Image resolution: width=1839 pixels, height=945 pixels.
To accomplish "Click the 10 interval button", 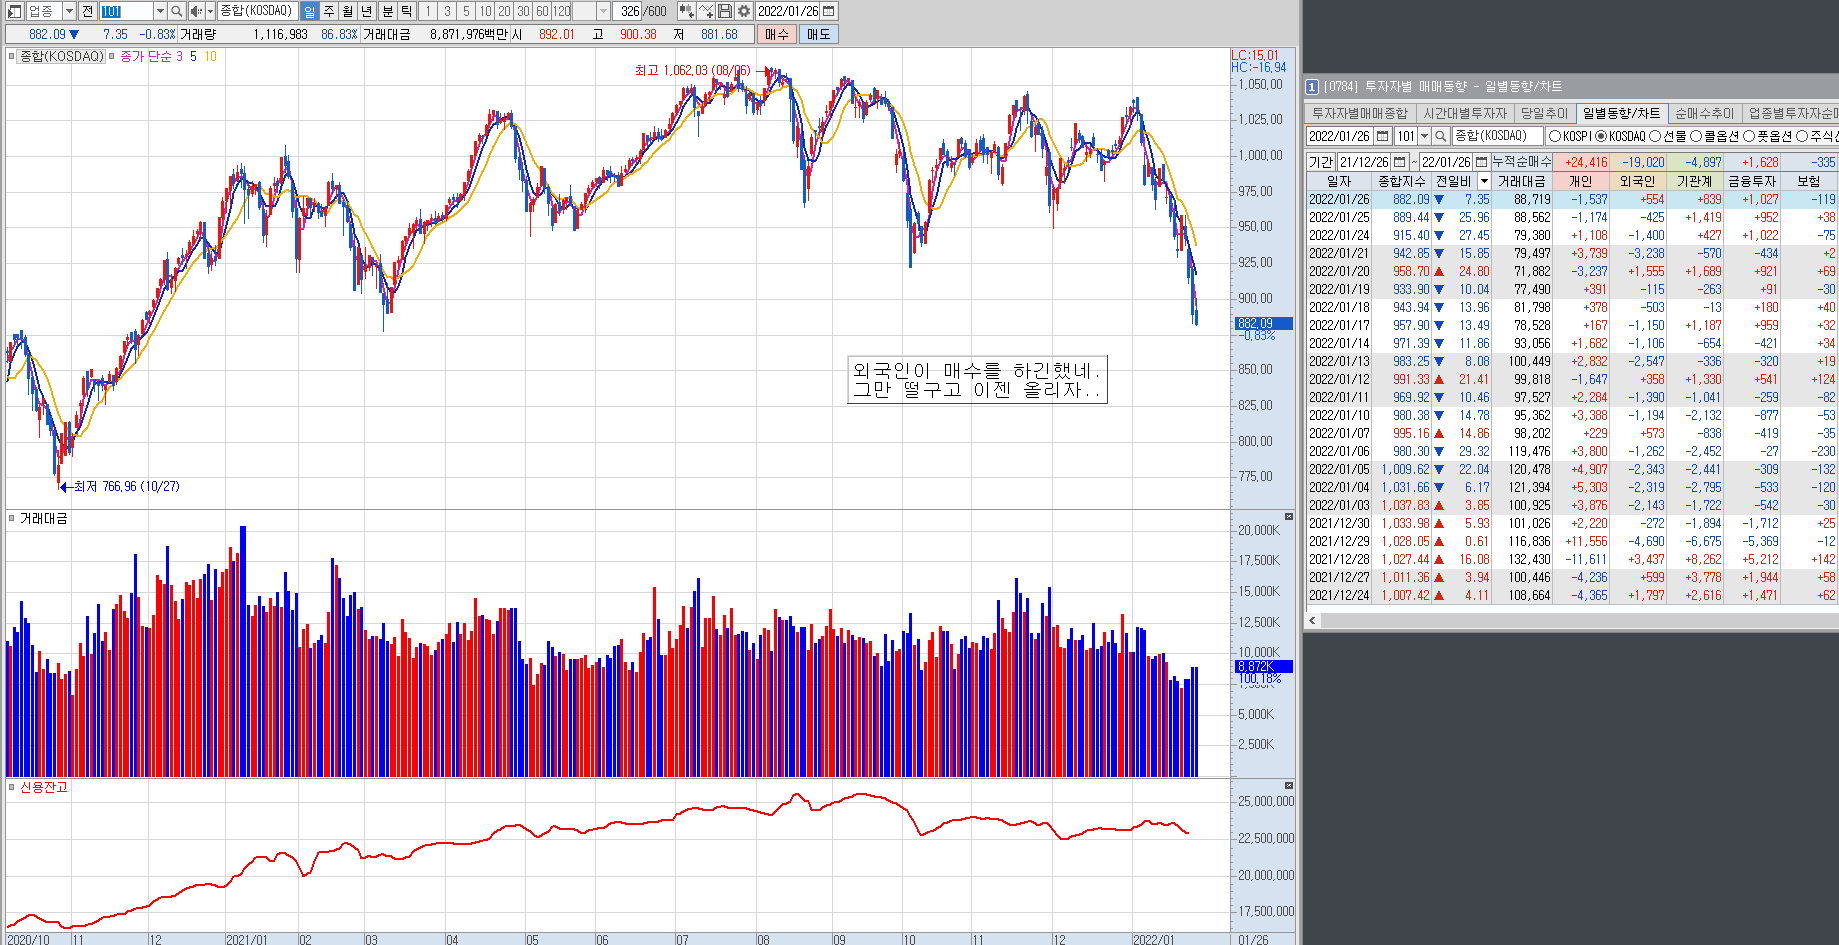I will click(x=485, y=11).
